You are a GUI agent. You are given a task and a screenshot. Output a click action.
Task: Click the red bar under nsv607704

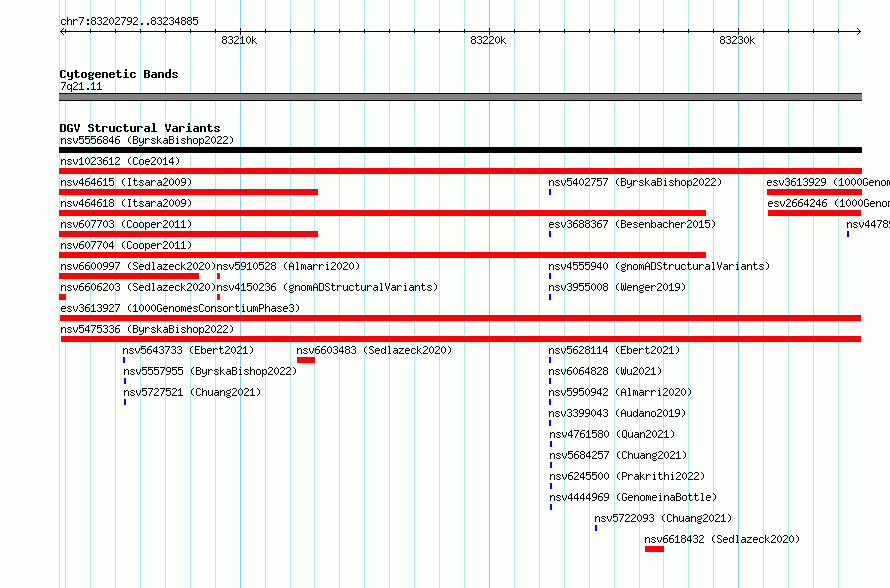point(383,255)
